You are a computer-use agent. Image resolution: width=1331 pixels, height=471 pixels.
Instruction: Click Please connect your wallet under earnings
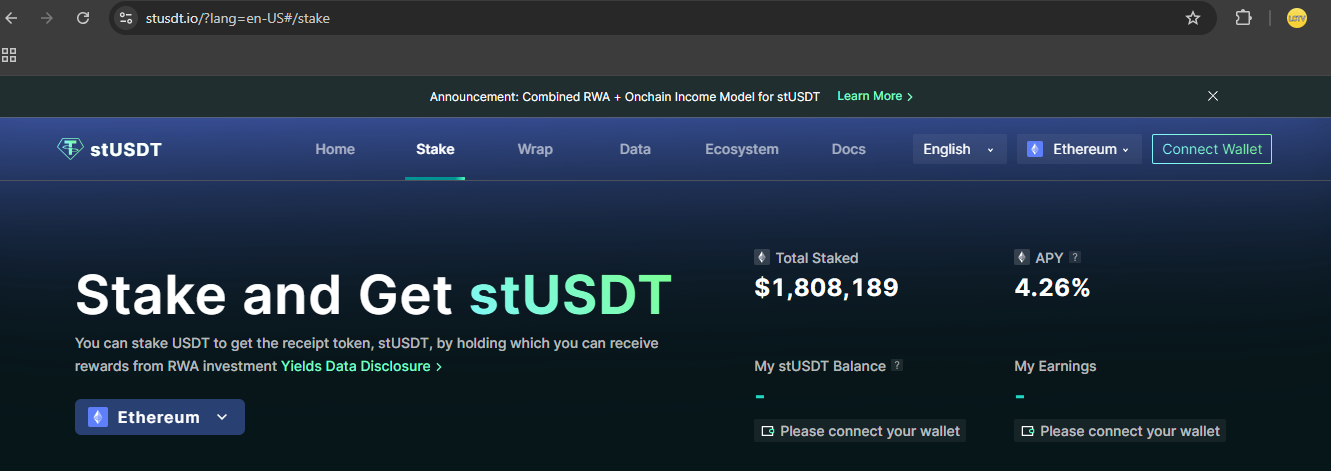click(1120, 431)
